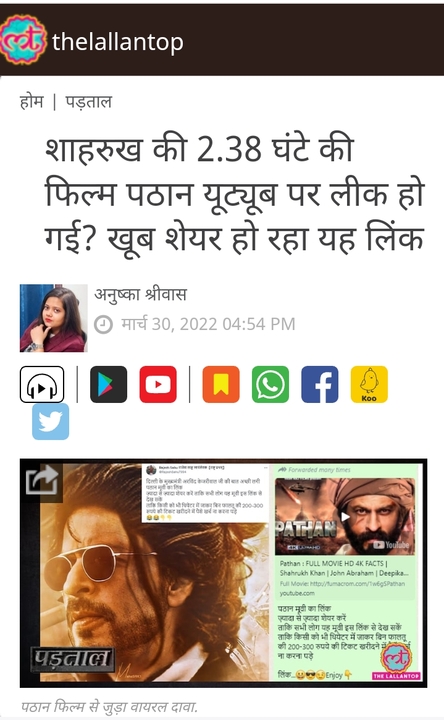Play audio via headphone listen icon

point(42,384)
